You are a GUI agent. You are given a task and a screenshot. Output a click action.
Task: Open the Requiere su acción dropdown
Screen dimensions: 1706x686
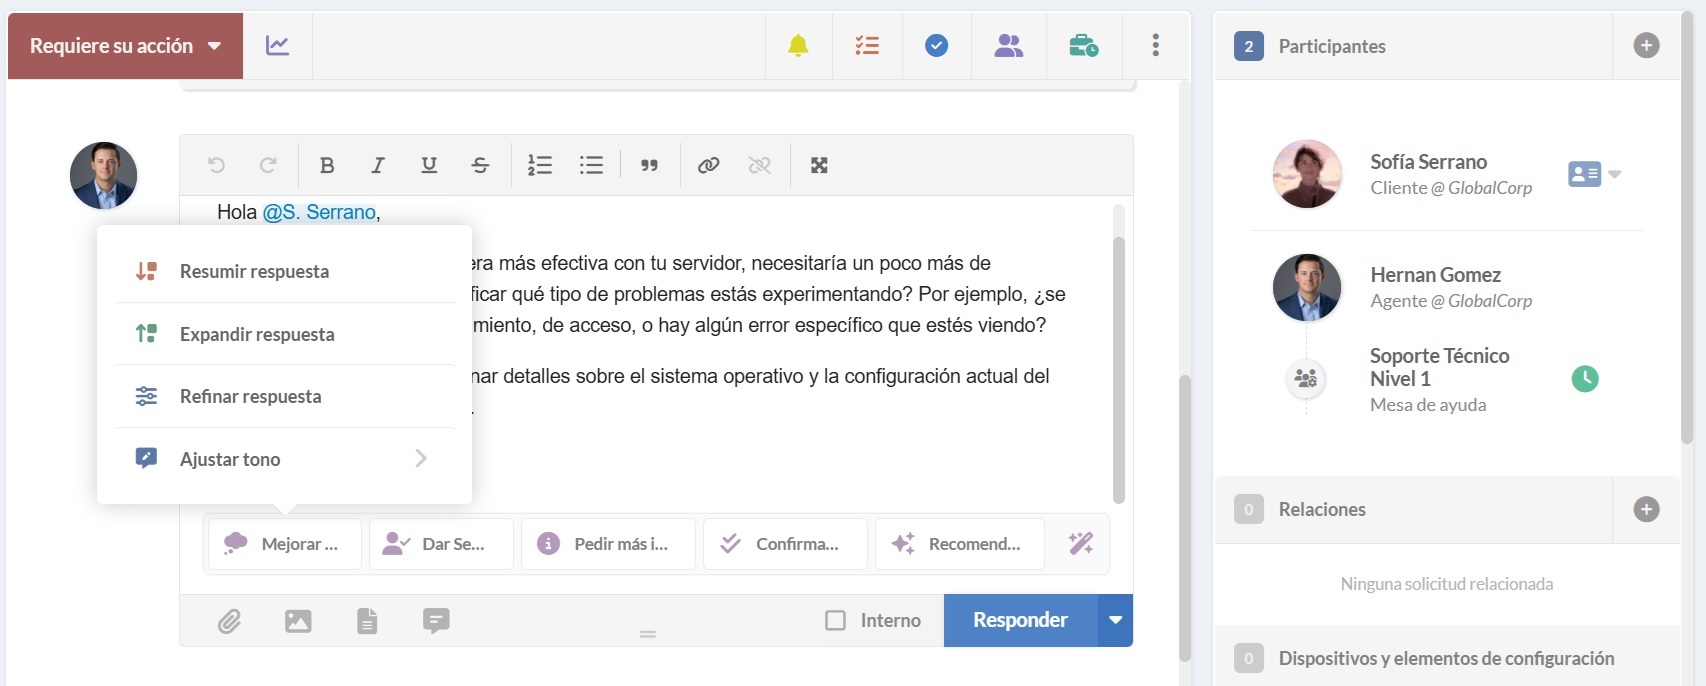click(x=125, y=46)
